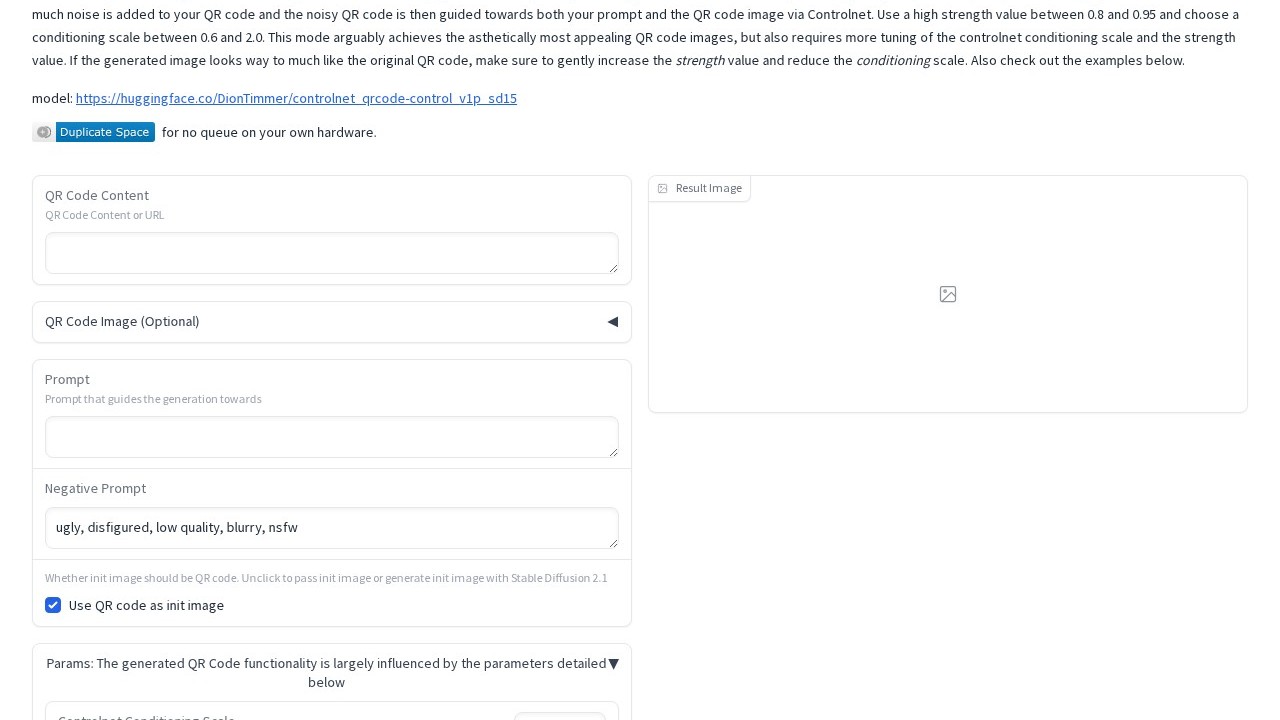This screenshot has height=720, width=1280.
Task: Click the resize handle of the Prompt textbox
Action: point(613,452)
